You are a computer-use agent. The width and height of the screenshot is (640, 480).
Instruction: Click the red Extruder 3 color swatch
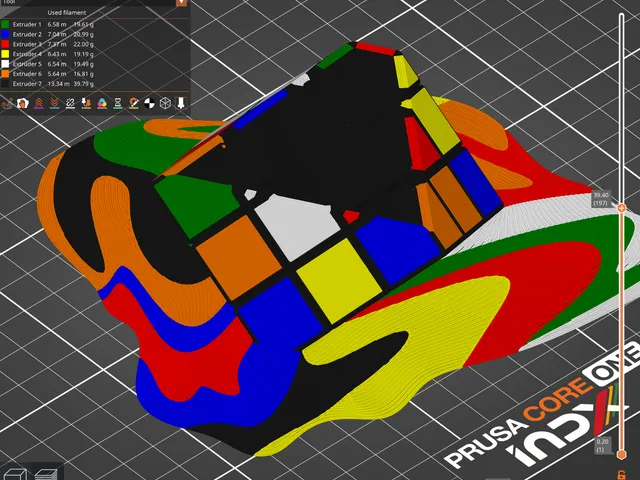click(5, 44)
